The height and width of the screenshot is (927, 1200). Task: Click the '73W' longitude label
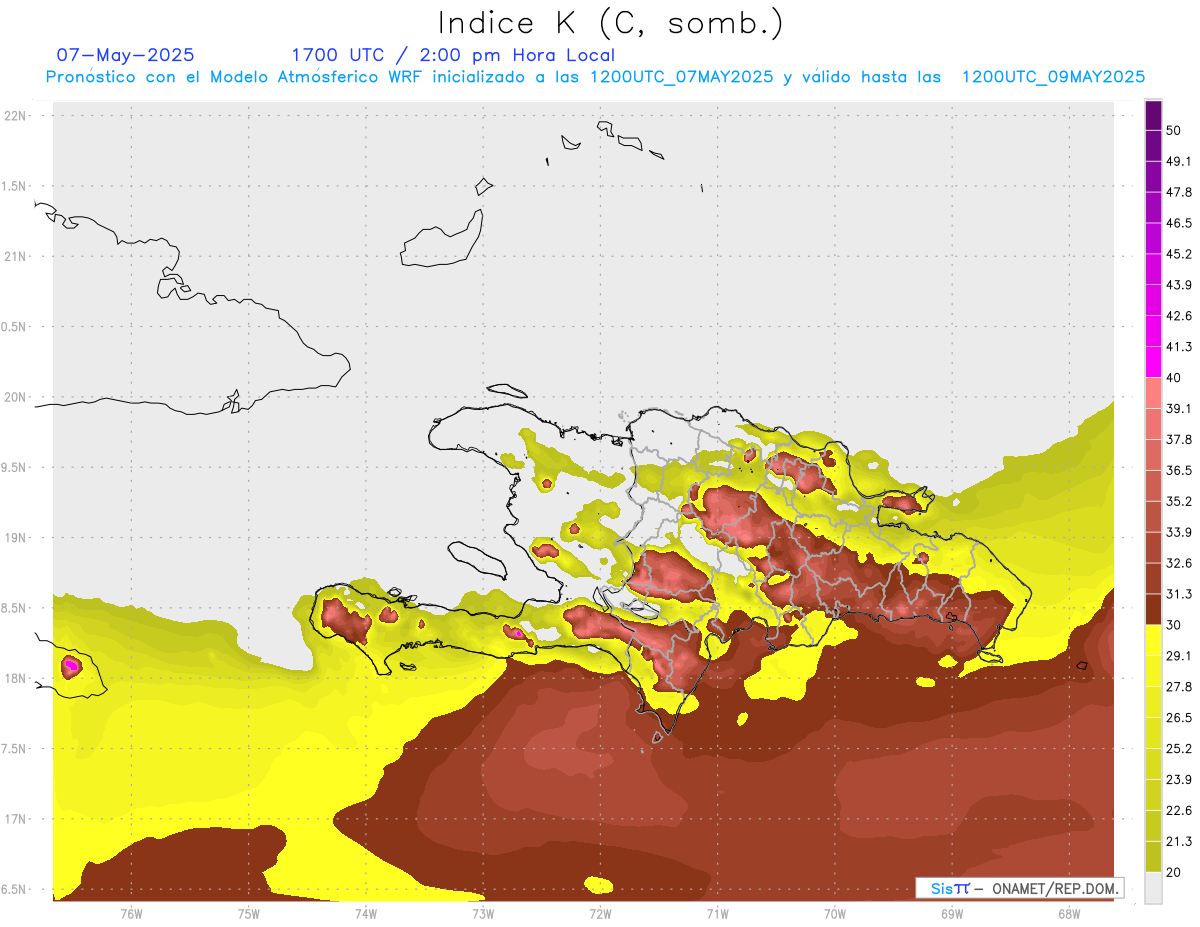click(x=483, y=914)
